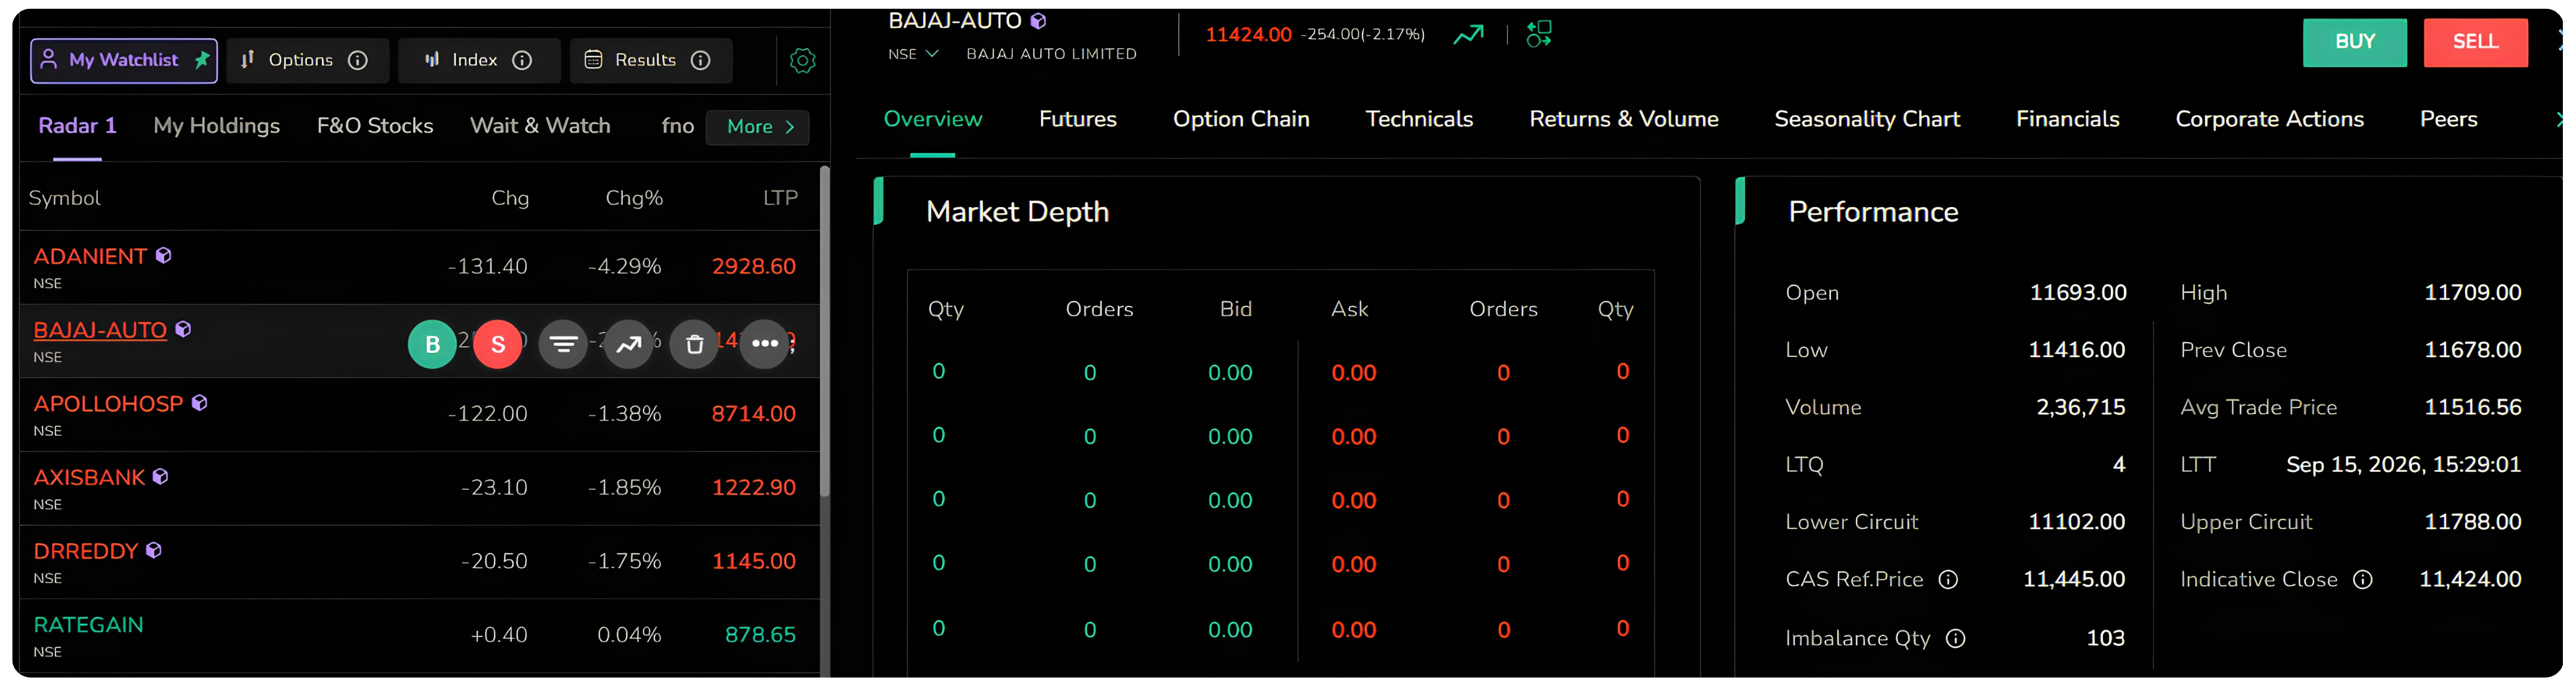
Task: Click the cube badge next to ADANIENT
Action: pos(163,256)
